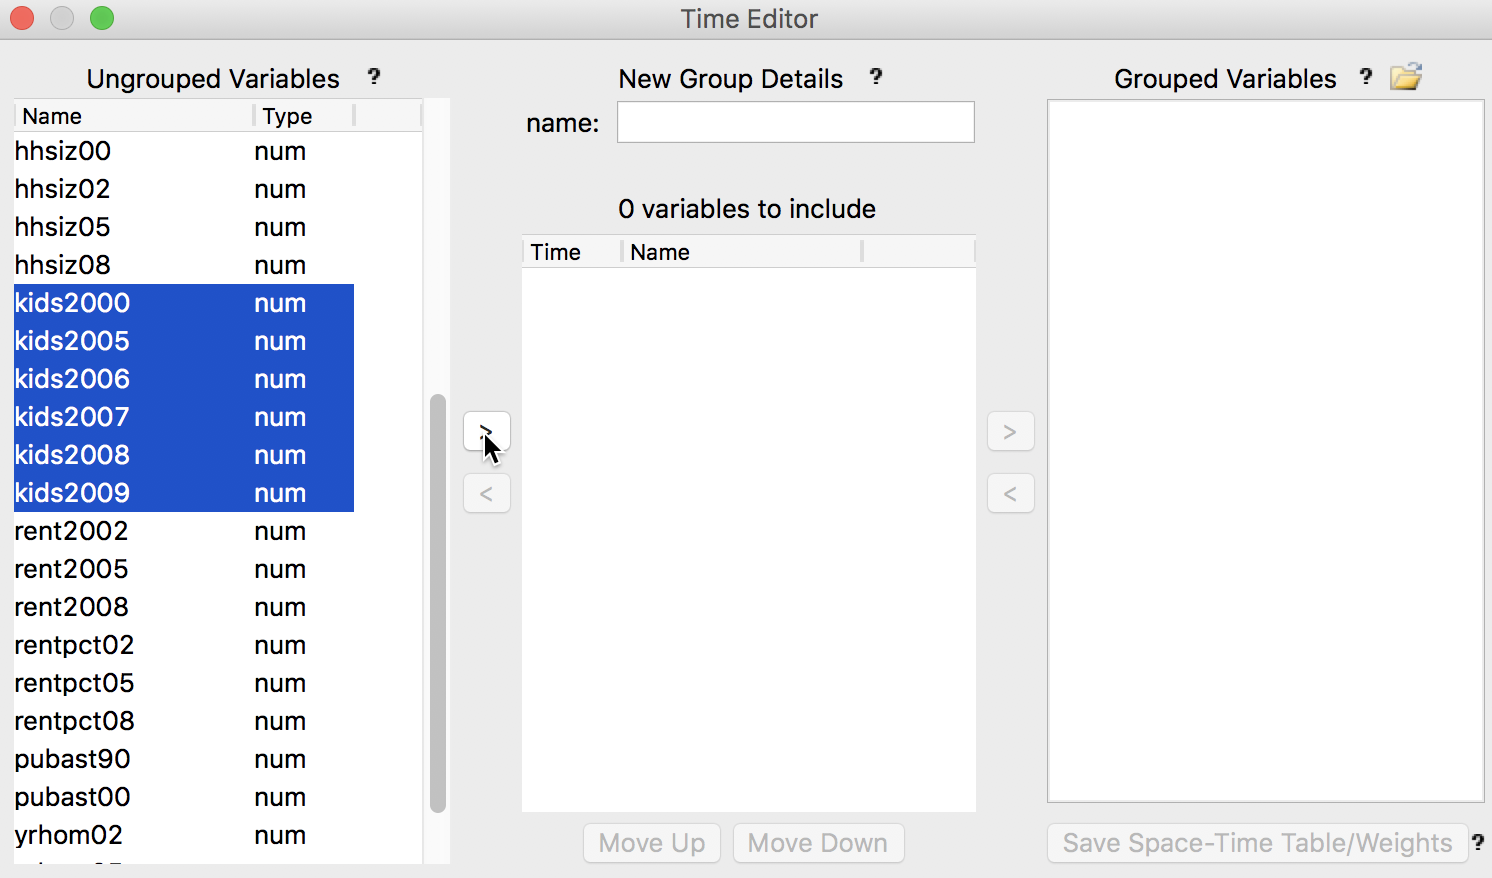Select the kids2007 variable row
The width and height of the screenshot is (1492, 878).
(x=184, y=417)
